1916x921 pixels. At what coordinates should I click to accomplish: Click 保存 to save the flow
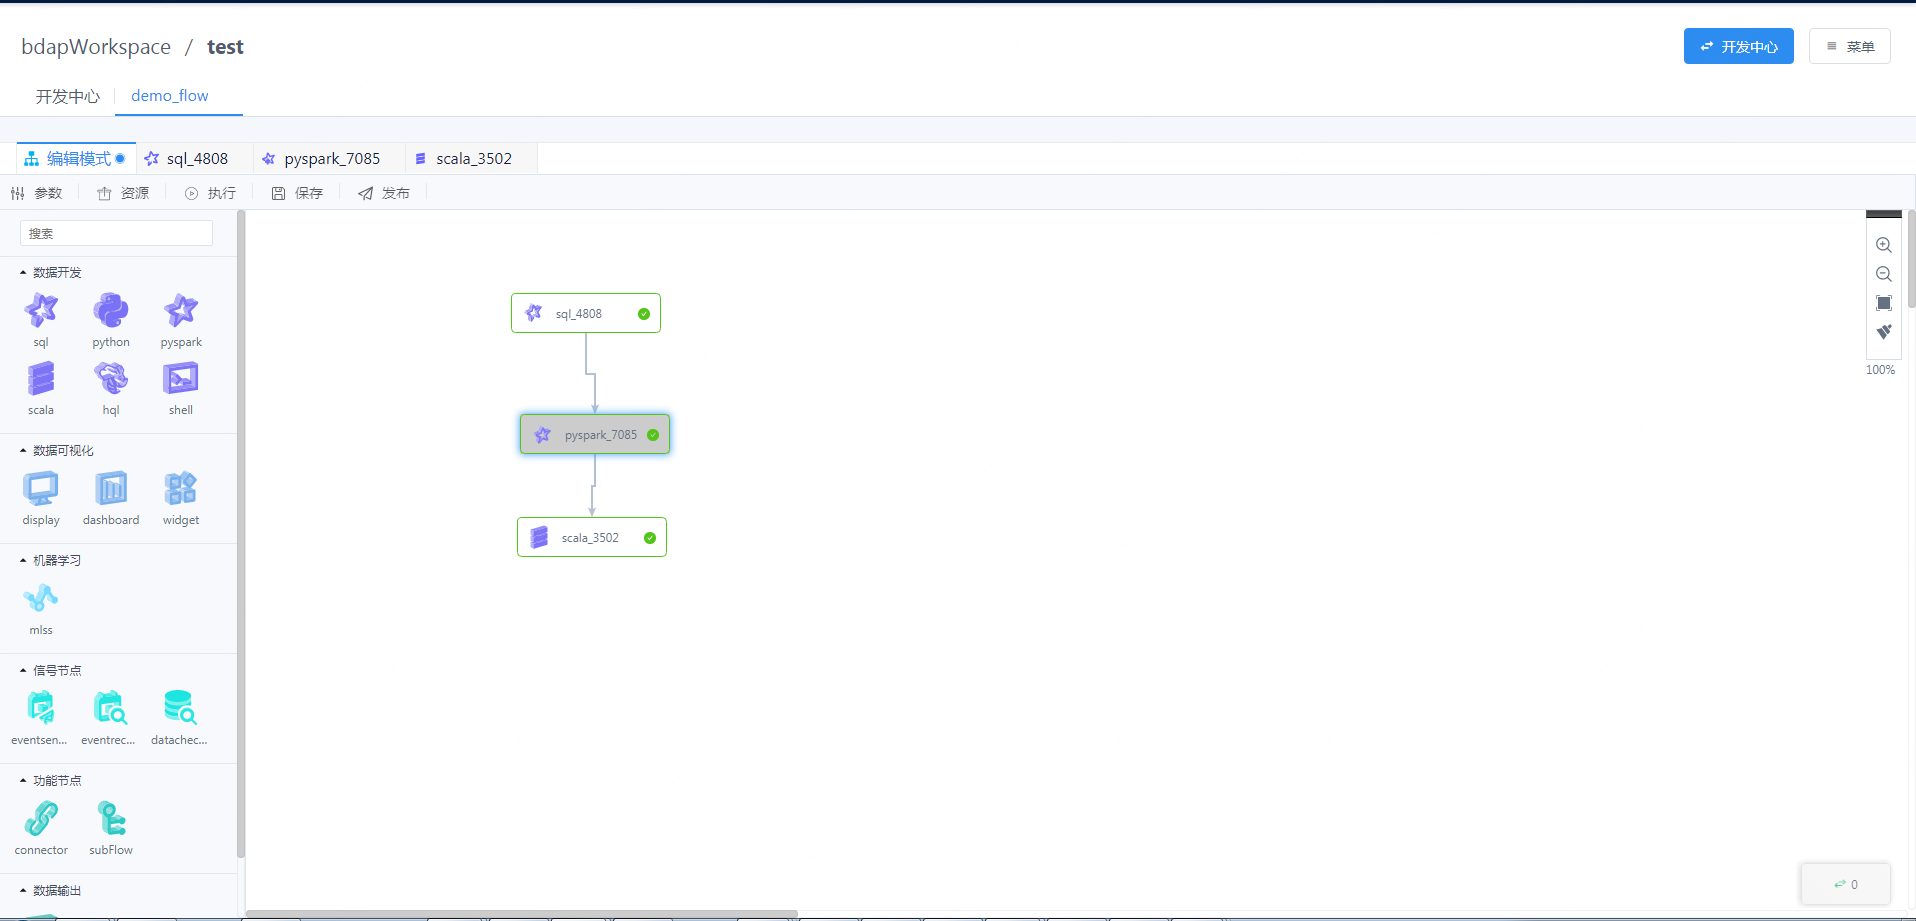pyautogui.click(x=298, y=193)
